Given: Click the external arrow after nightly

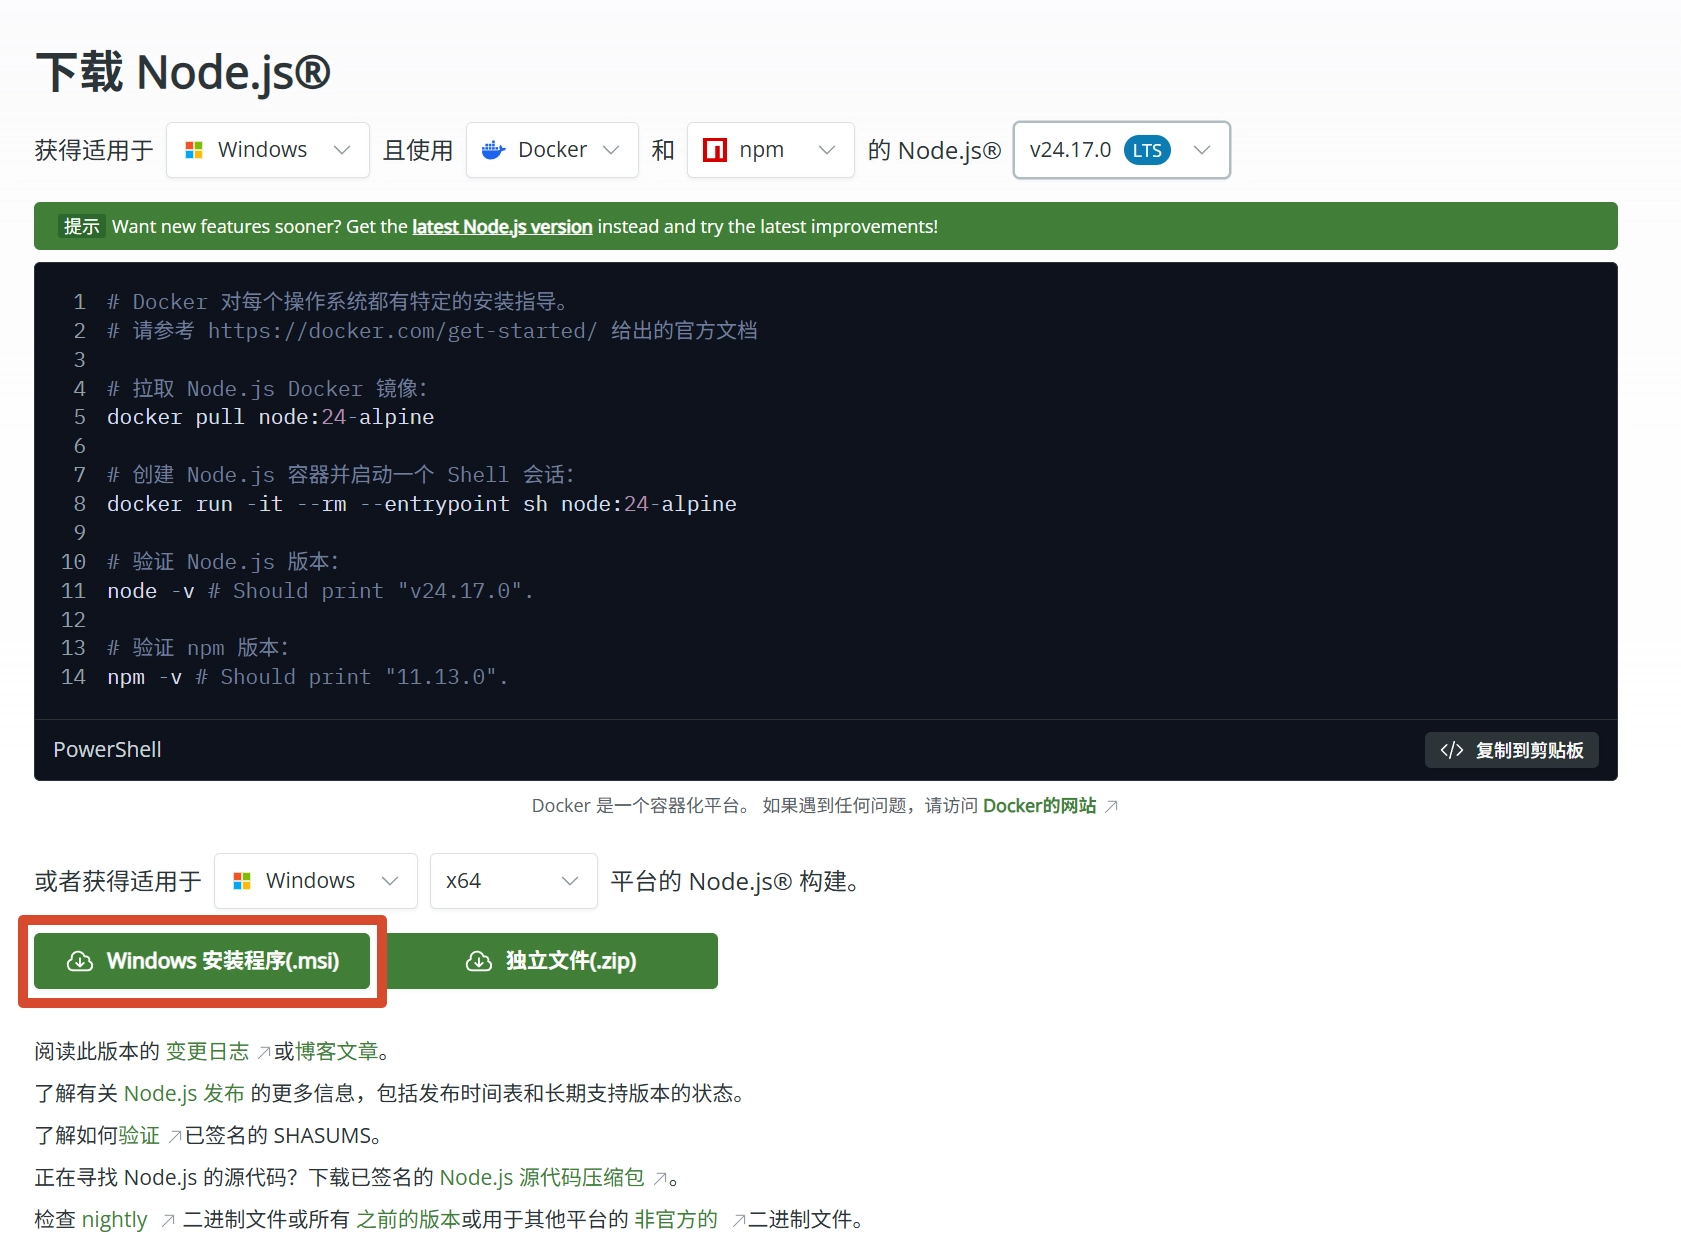Looking at the screenshot, I should tap(168, 1220).
